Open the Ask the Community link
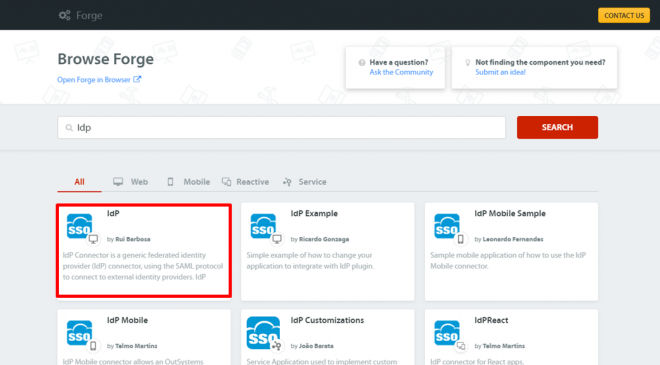Image resolution: width=660 pixels, height=365 pixels. [401, 72]
